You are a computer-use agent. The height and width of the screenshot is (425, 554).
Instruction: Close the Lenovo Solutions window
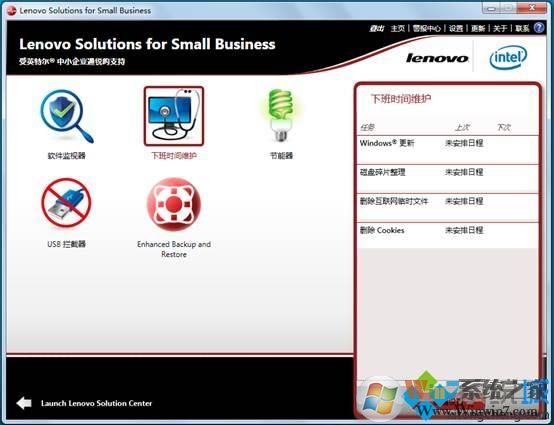coord(532,7)
